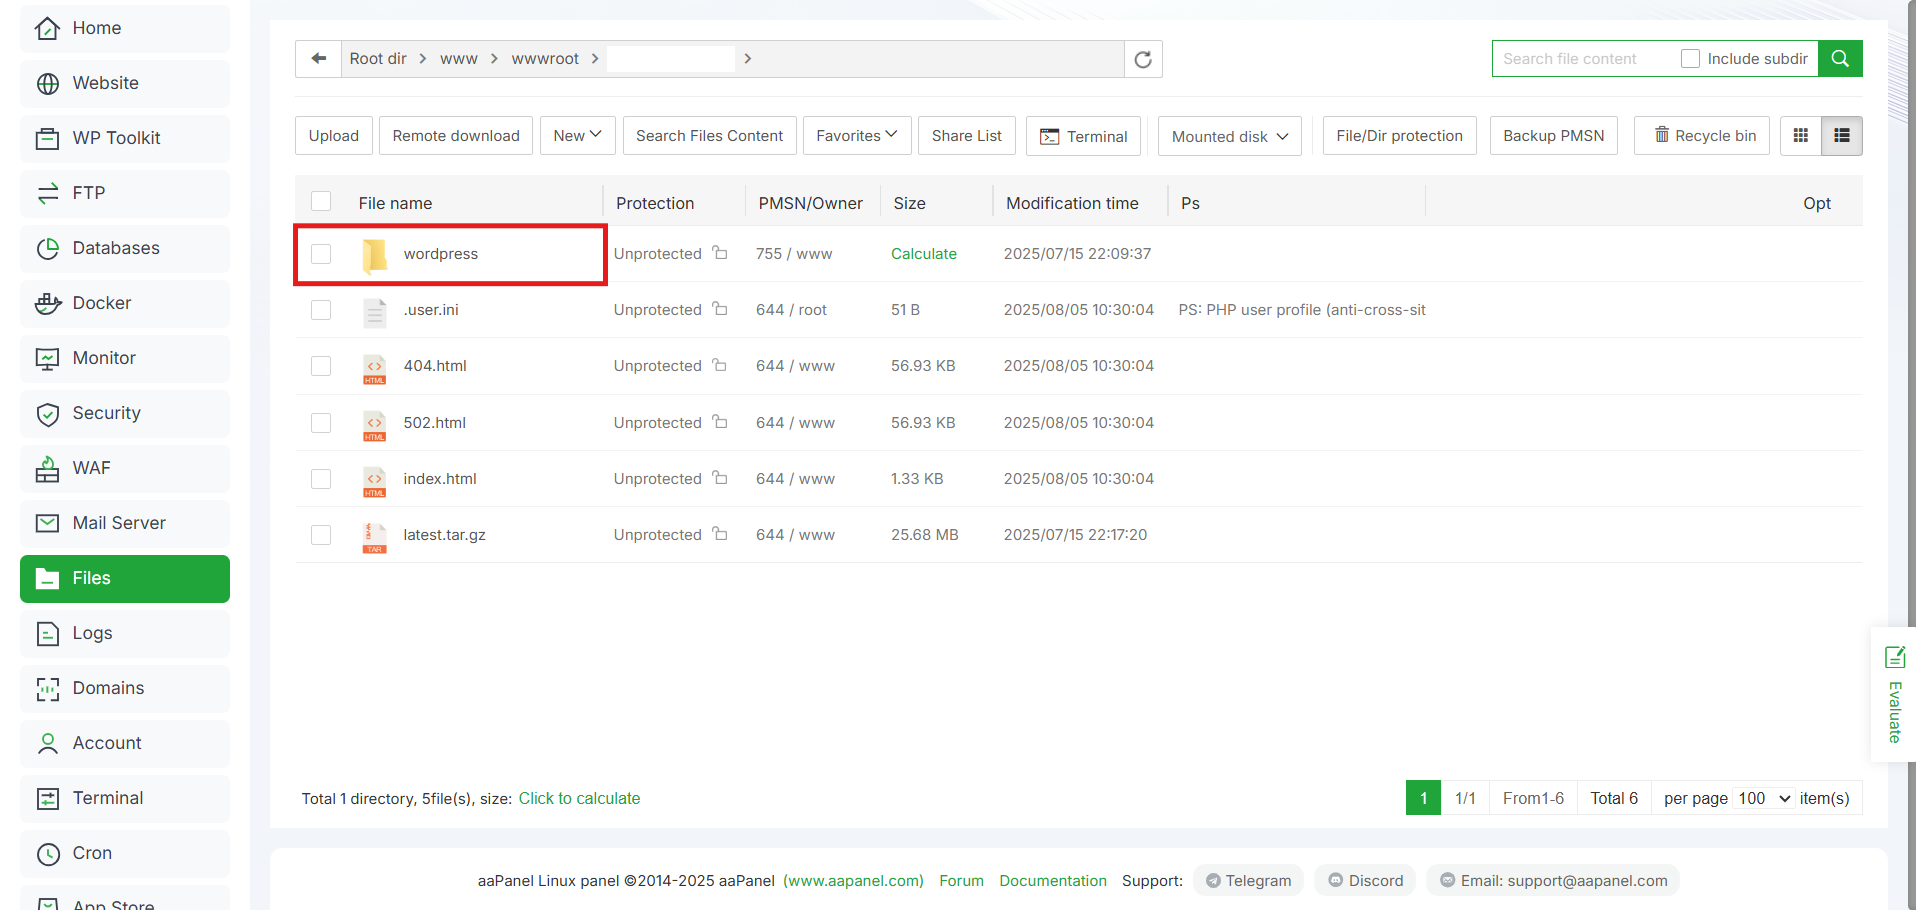This screenshot has width=1916, height=910.
Task: Click the green search magnifier button
Action: [x=1840, y=59]
